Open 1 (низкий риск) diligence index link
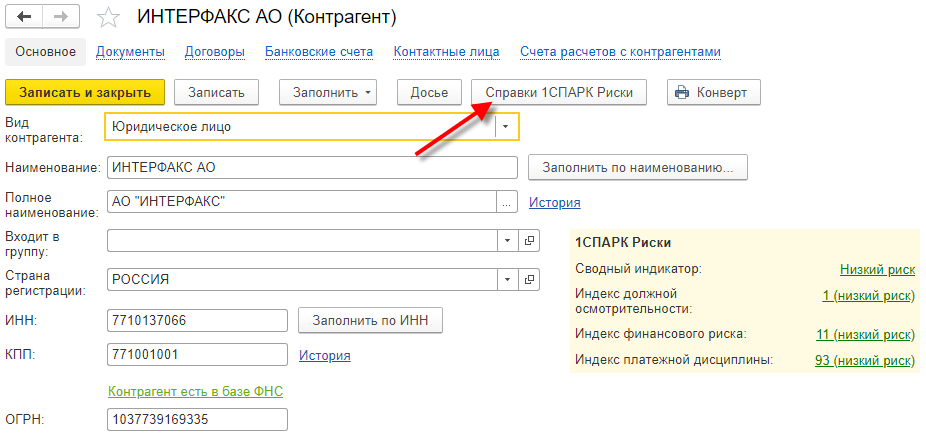 869,295
